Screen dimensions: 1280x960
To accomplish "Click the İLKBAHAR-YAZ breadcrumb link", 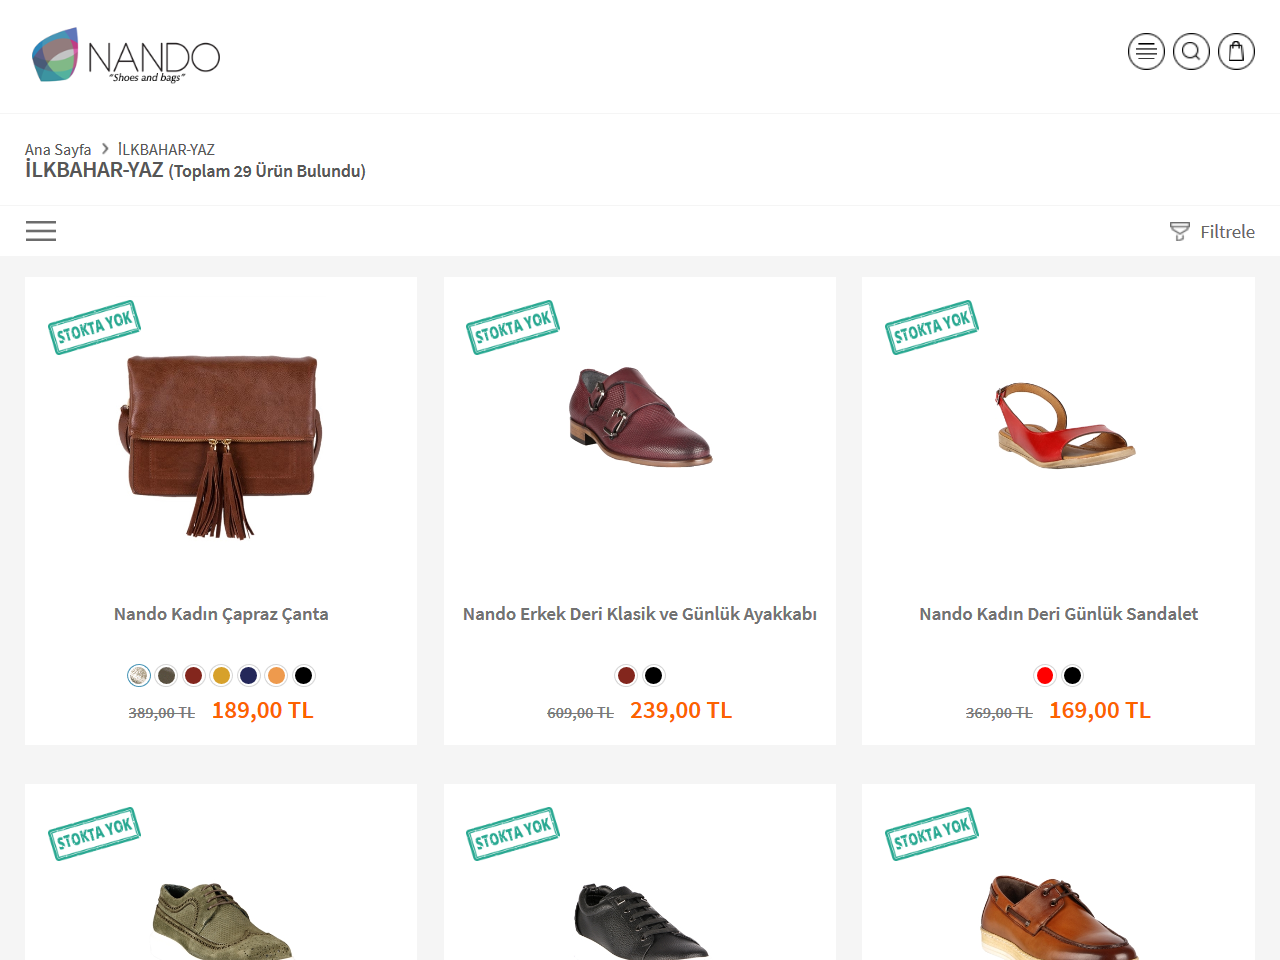I will click(x=166, y=149).
